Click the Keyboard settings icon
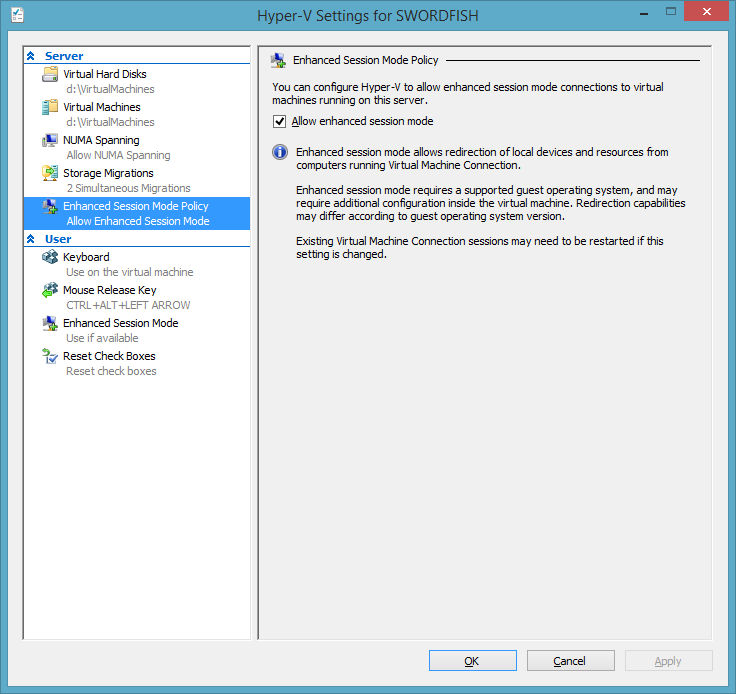 coord(50,257)
